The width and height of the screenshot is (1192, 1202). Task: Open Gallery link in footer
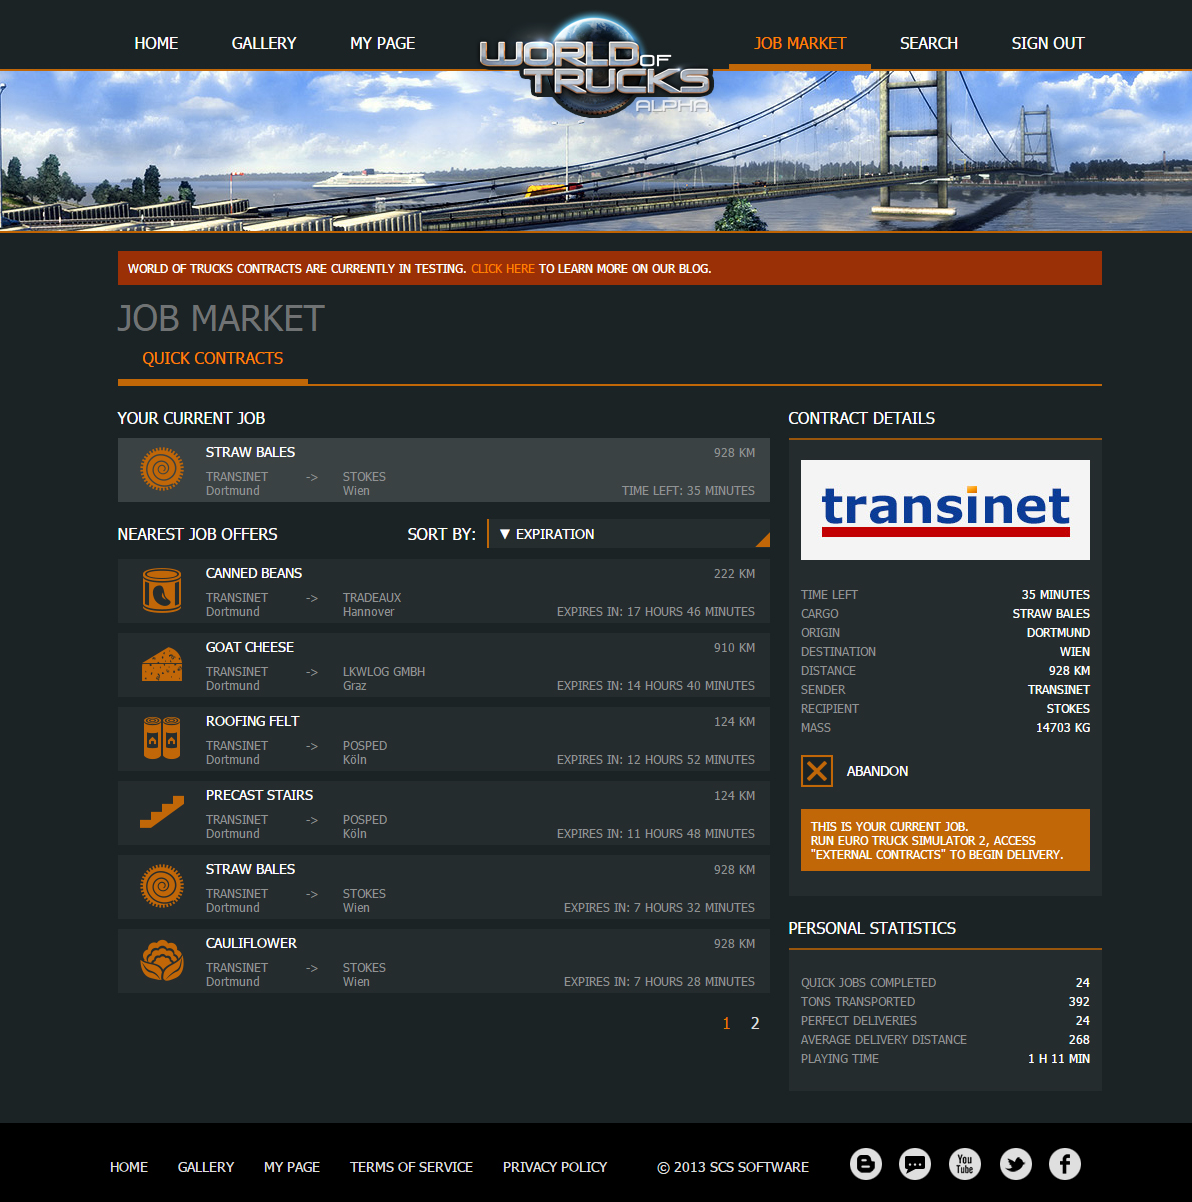[206, 1167]
